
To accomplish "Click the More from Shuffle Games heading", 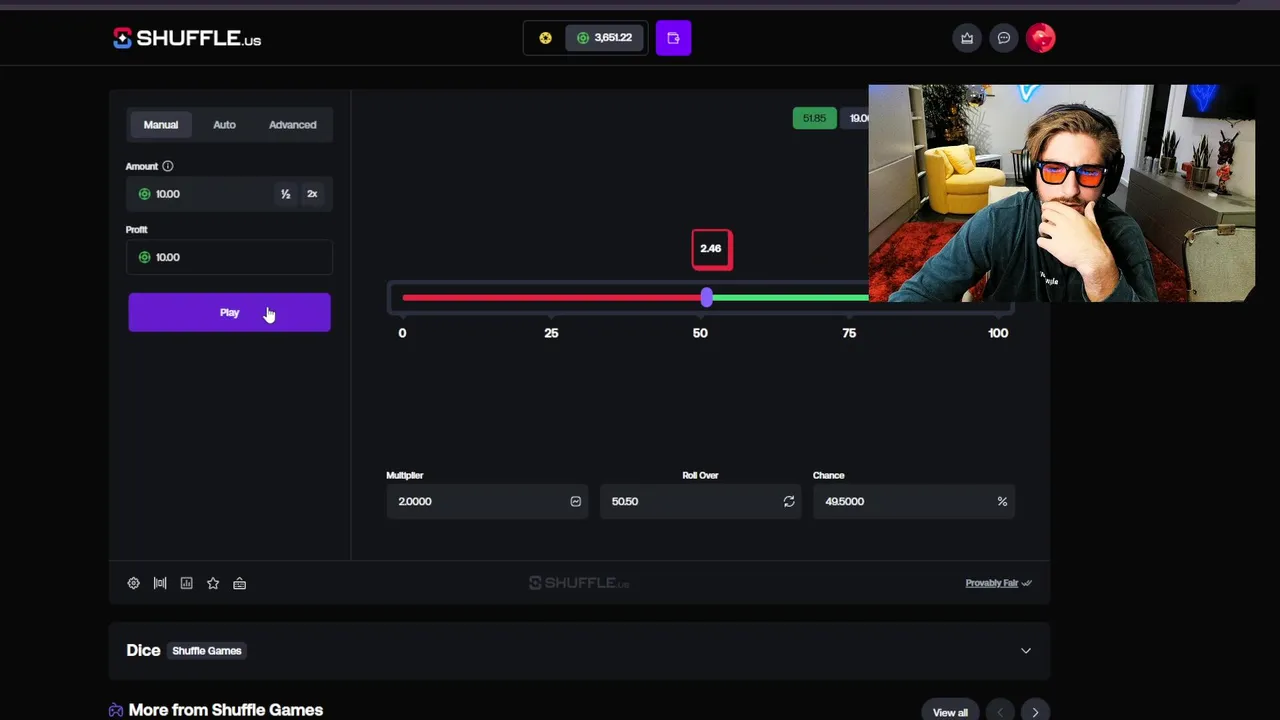I will (x=226, y=710).
